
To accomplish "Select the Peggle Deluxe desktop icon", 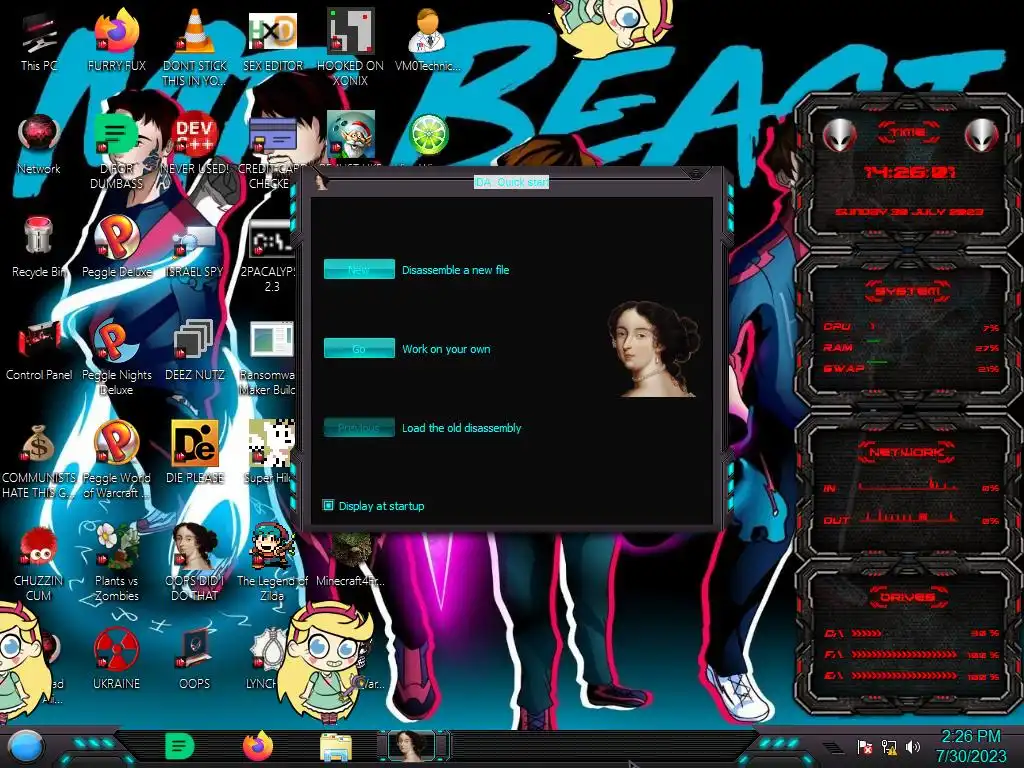I will coord(116,248).
